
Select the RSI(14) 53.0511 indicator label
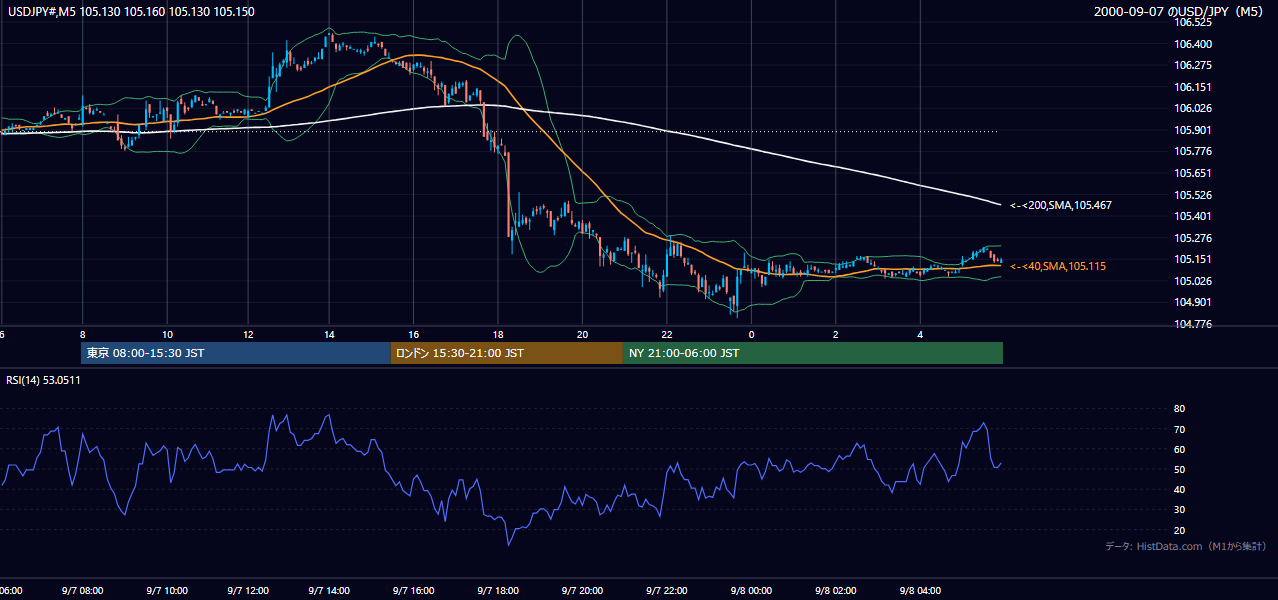[43, 380]
